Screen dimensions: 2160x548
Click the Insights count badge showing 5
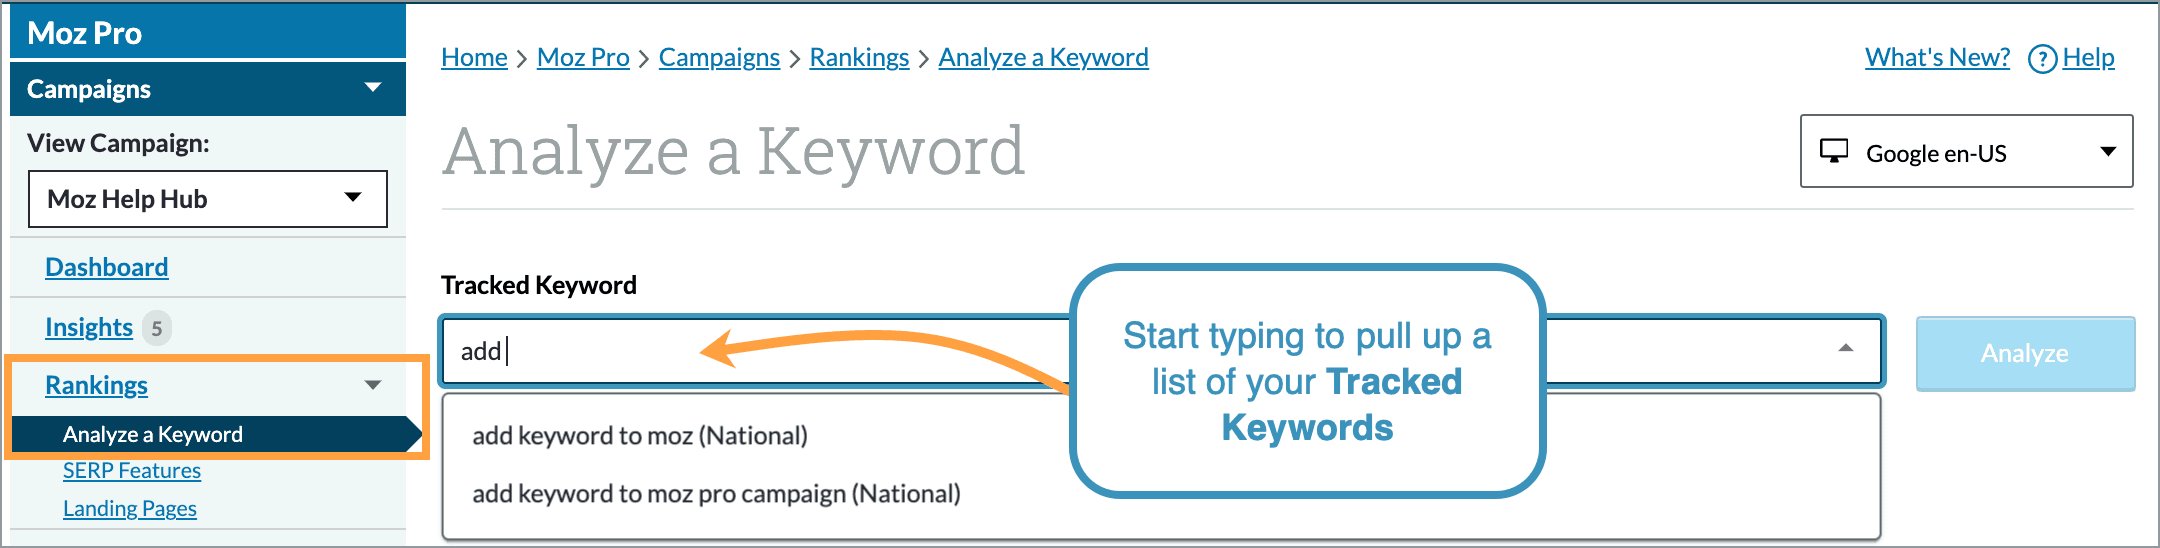pos(156,328)
